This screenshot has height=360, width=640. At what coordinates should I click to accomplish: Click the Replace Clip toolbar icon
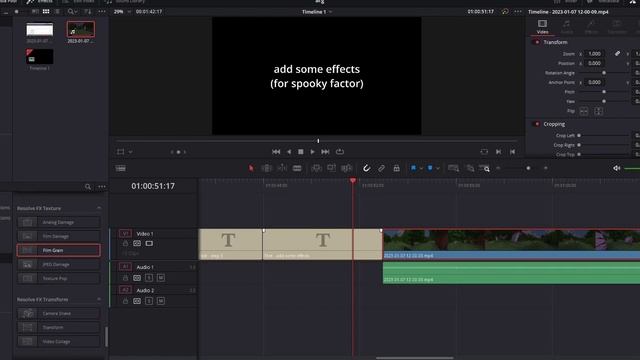(x=347, y=168)
